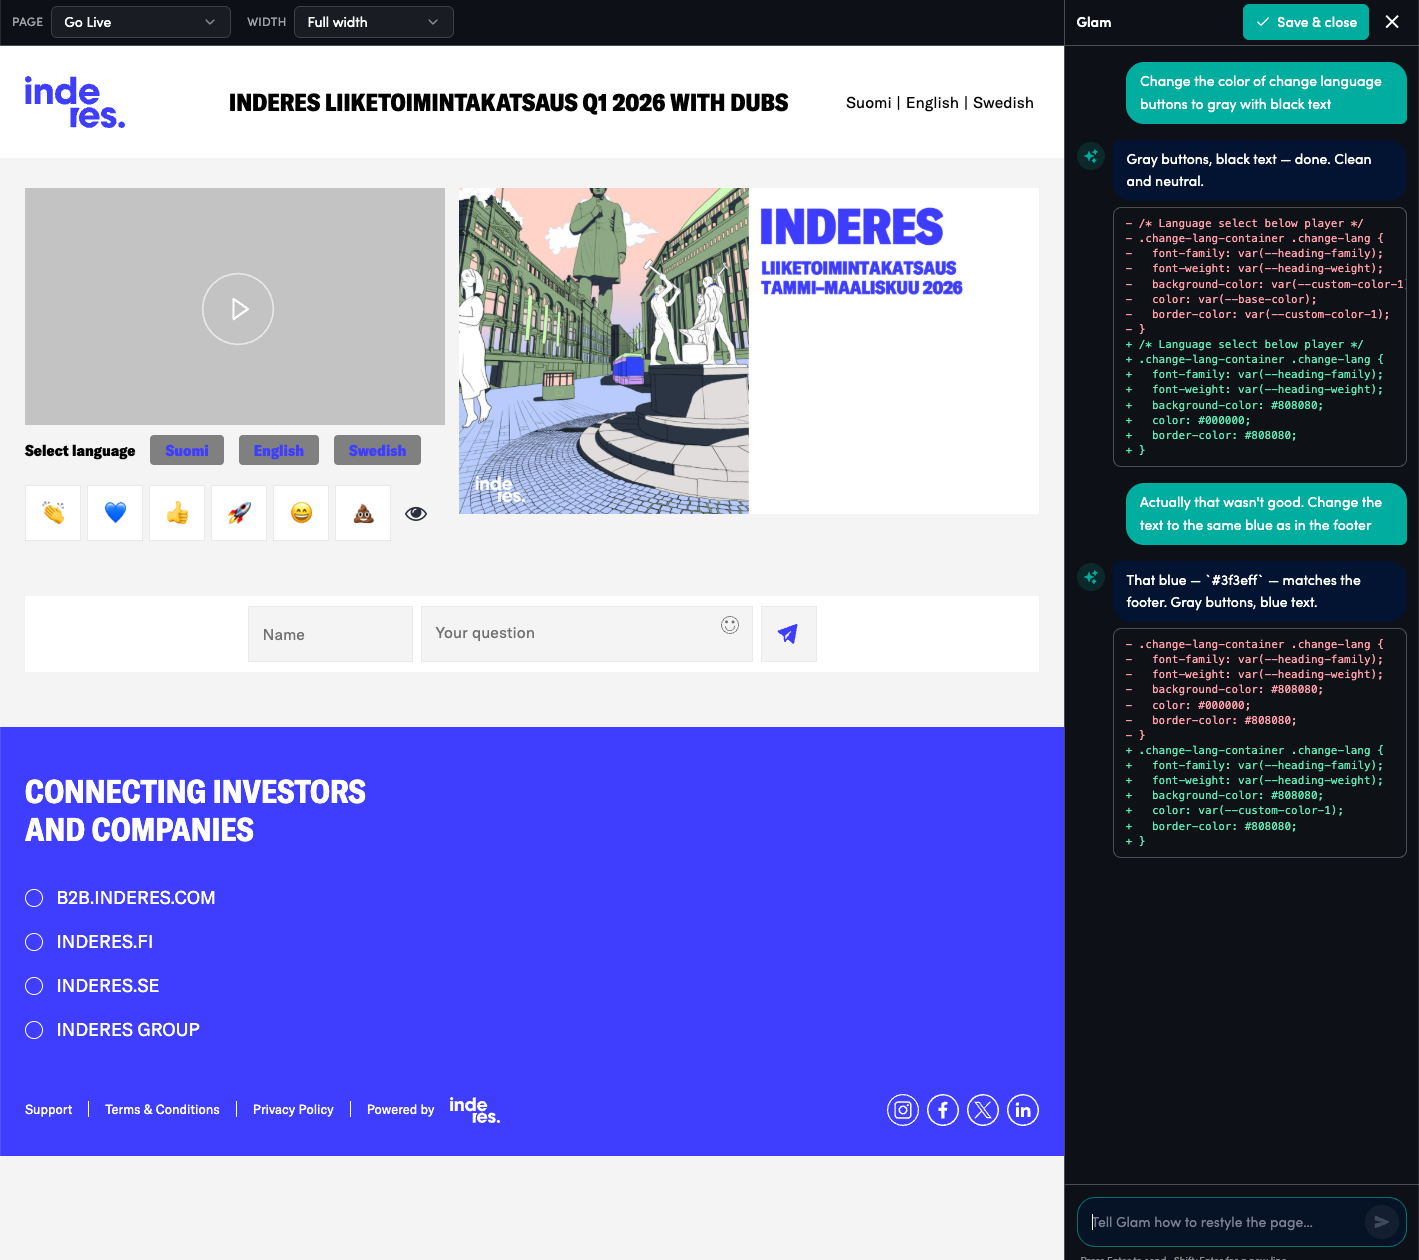Screen dimensions: 1419x1260
Task: Send the clapping hands reaction
Action: [x=53, y=513]
